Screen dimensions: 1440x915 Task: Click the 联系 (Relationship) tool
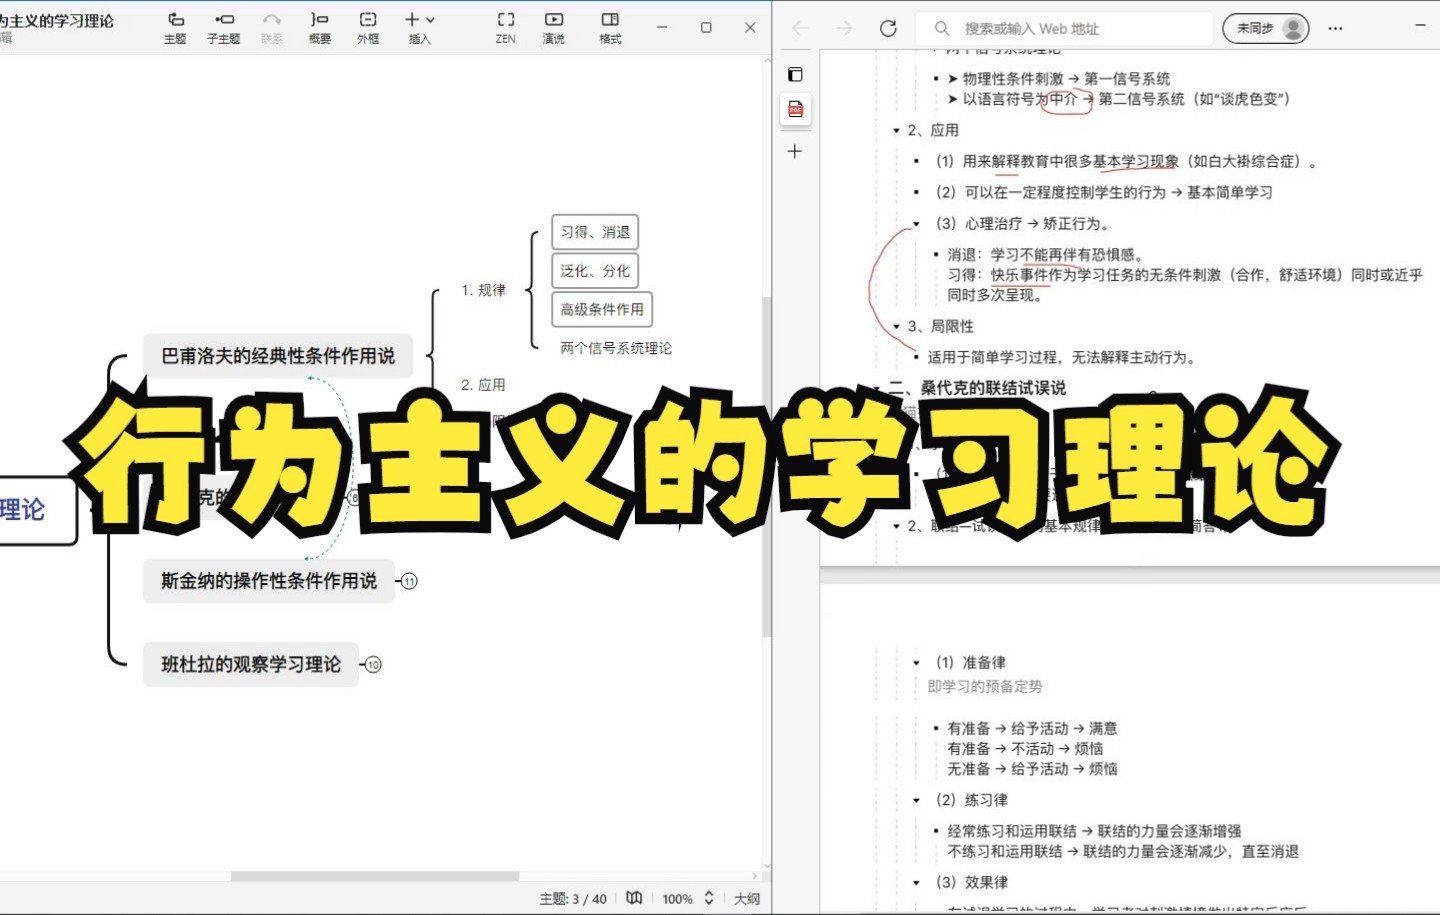tap(271, 27)
